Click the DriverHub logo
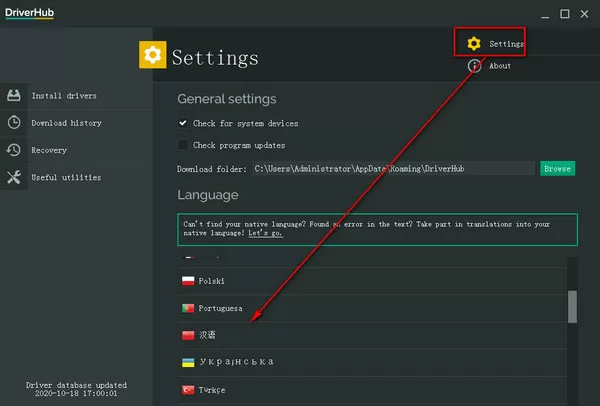Screen dimensions: 600x406 click(29, 13)
